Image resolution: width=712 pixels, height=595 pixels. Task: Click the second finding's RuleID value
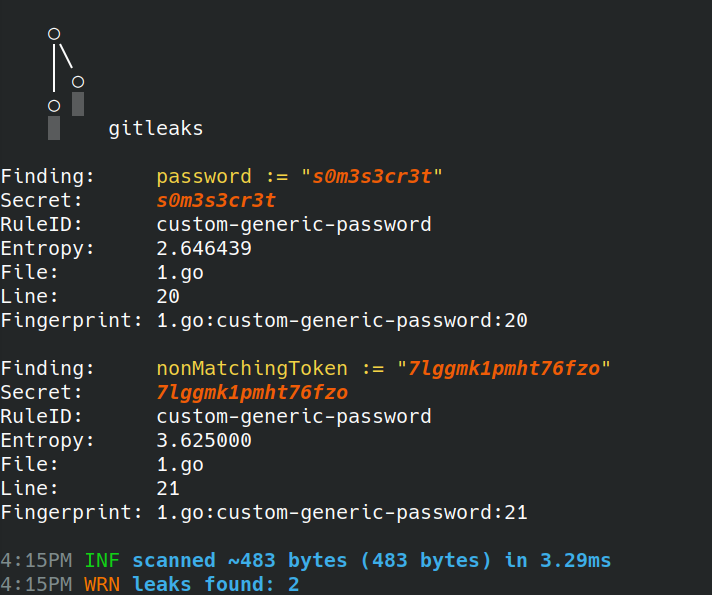[x=293, y=417]
